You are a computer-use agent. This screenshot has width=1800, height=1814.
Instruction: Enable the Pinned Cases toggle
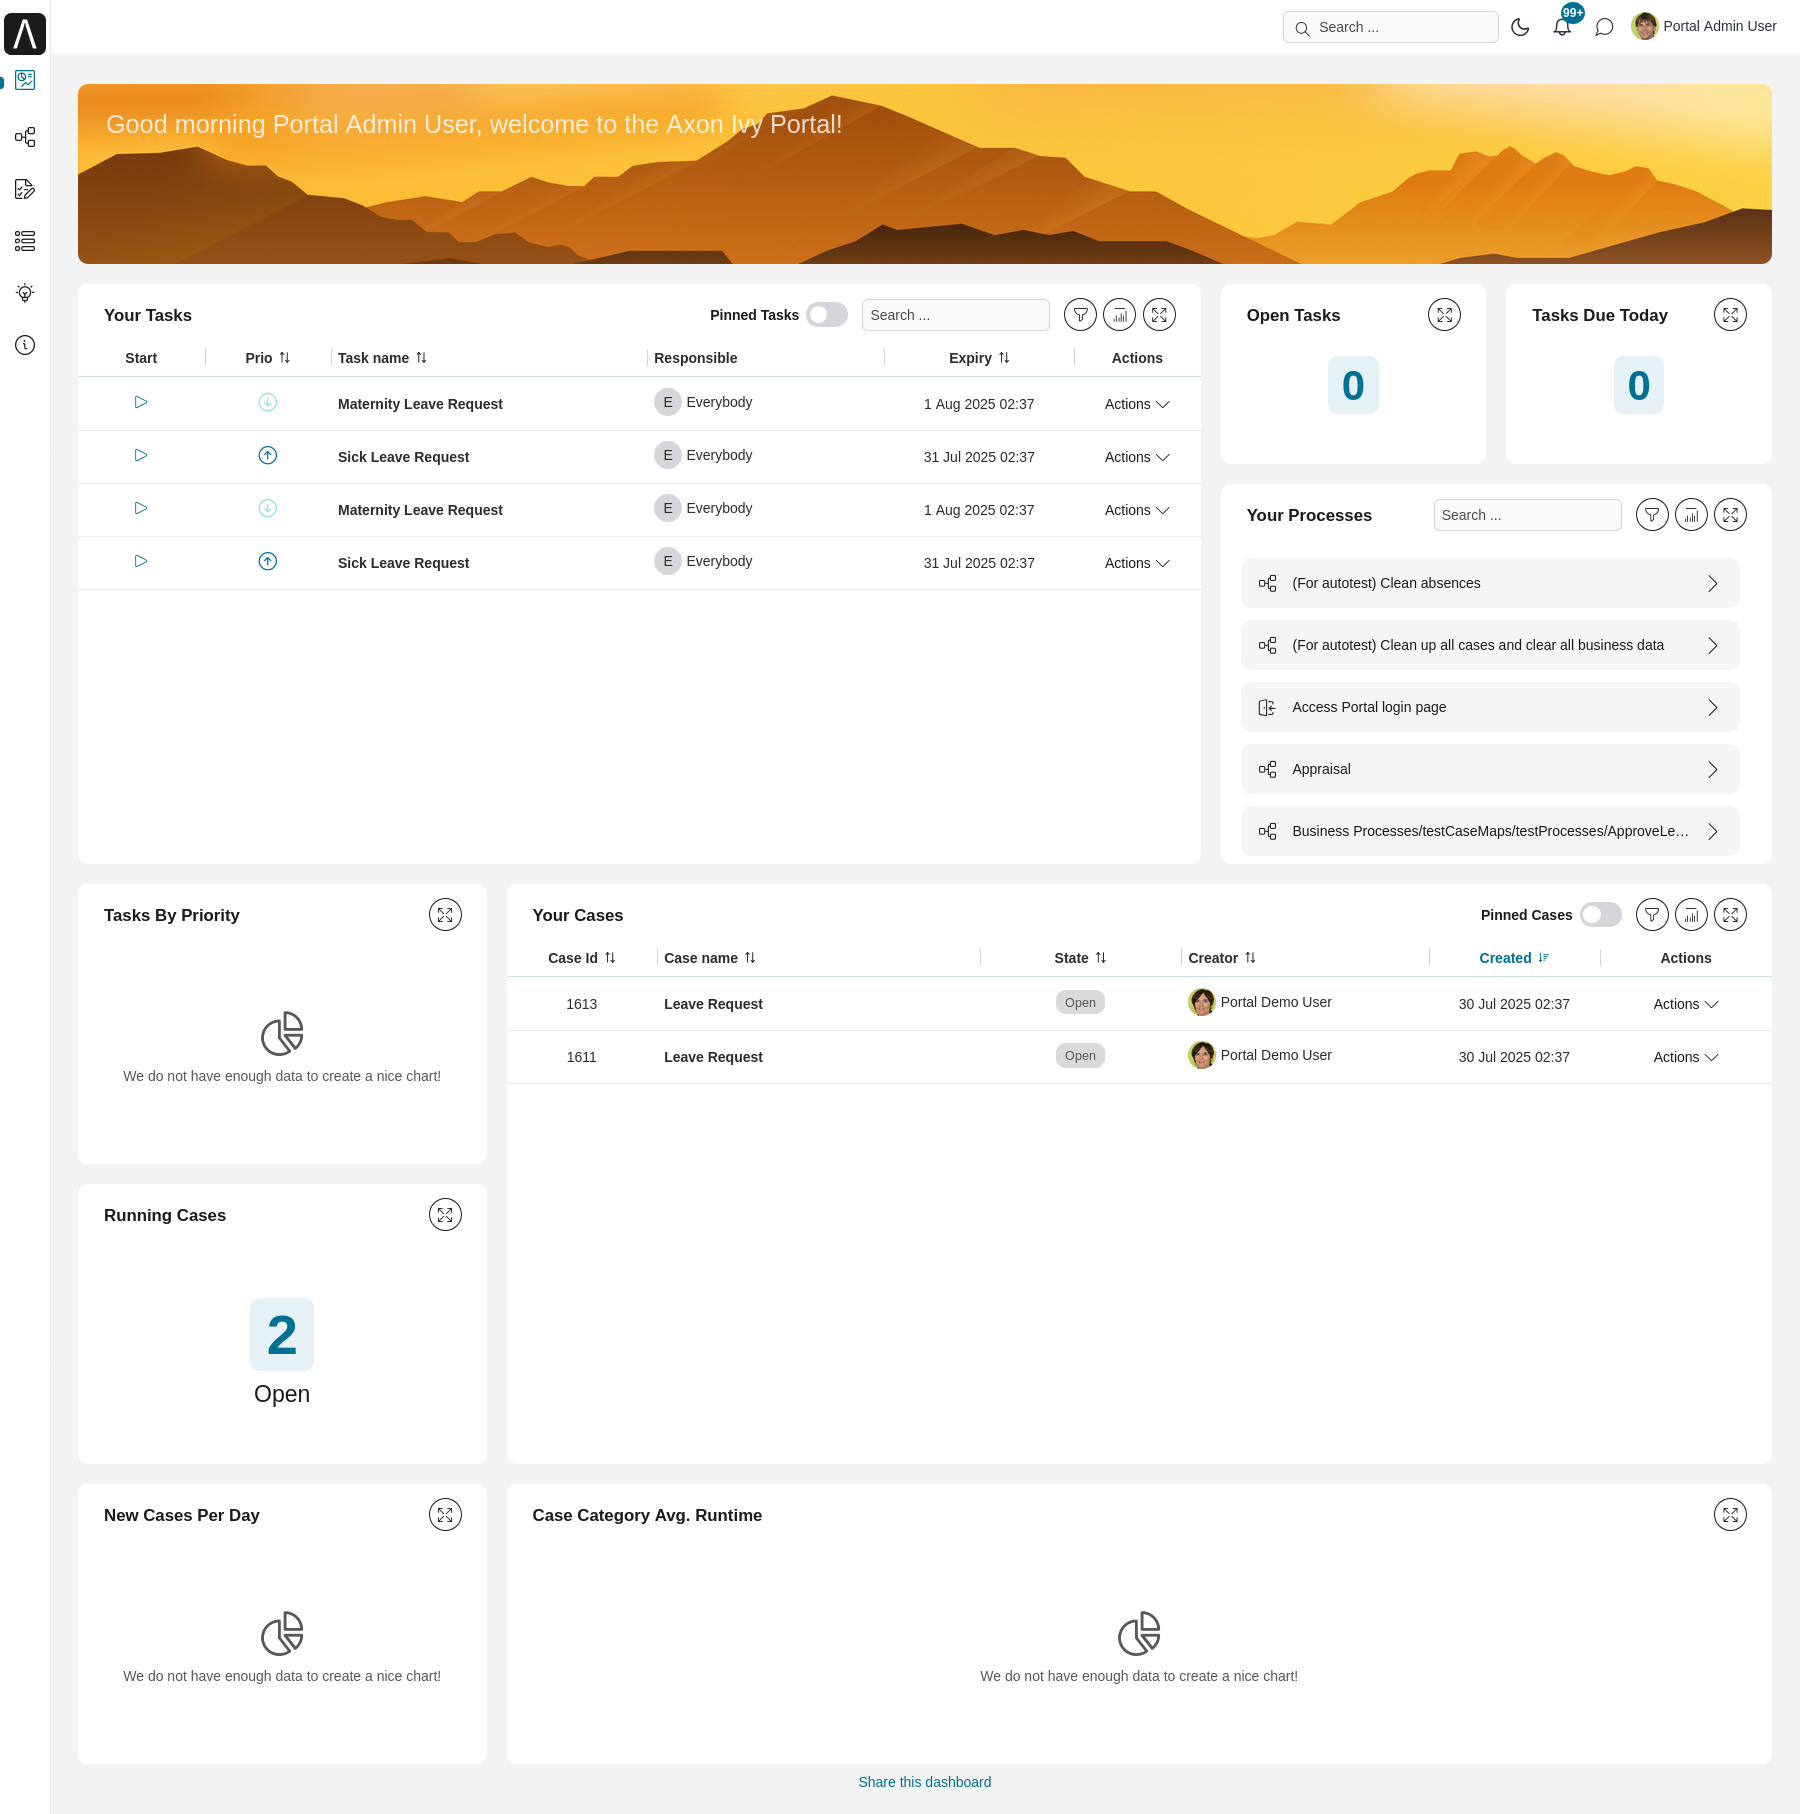(x=1599, y=914)
